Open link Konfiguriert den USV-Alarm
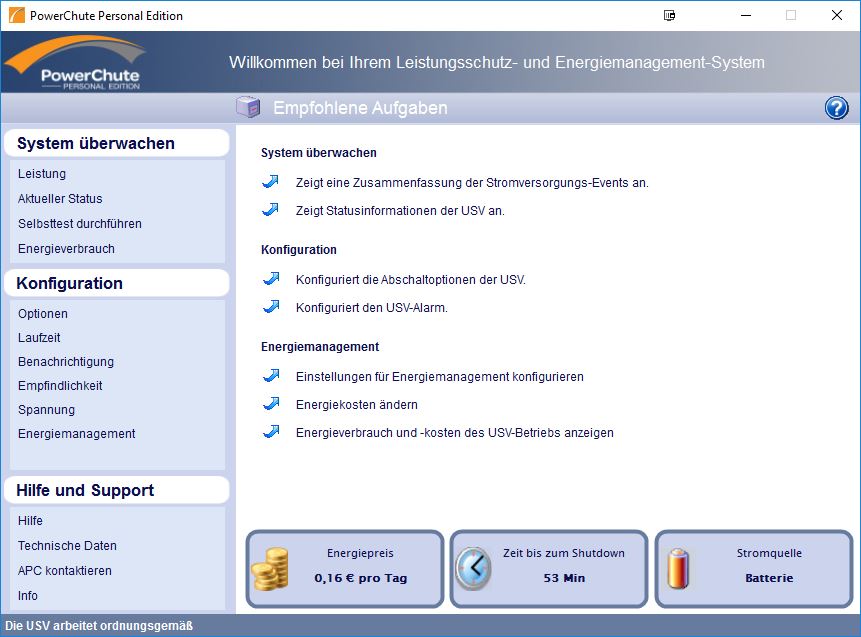Viewport: 861px width, 637px height. pos(372,308)
